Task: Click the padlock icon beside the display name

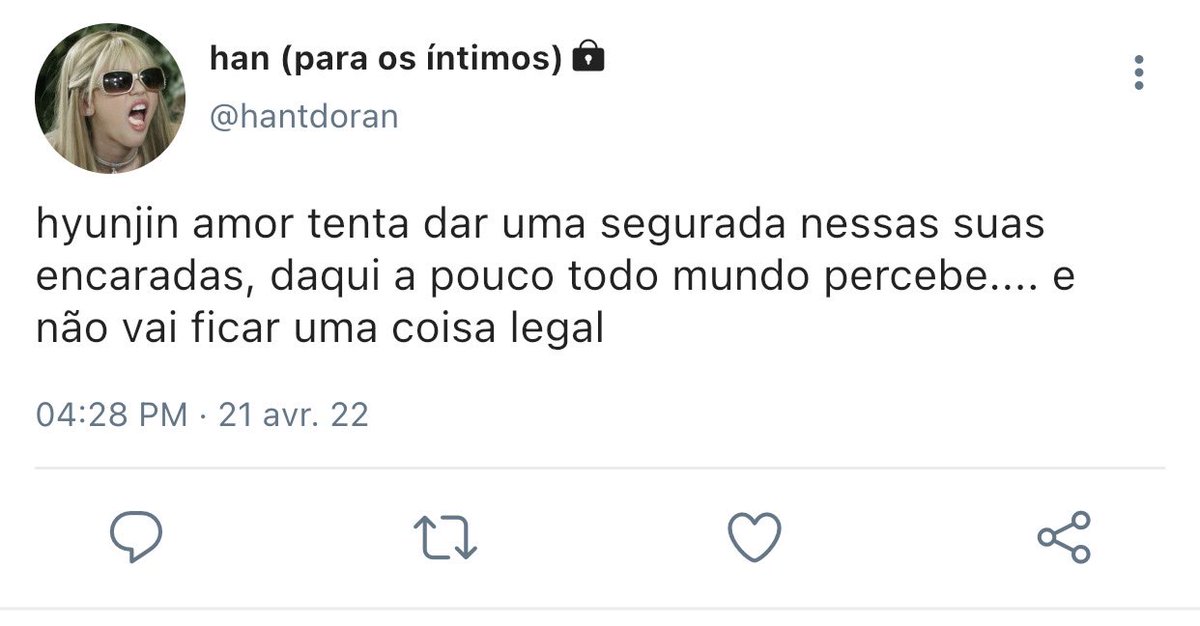Action: 588,58
